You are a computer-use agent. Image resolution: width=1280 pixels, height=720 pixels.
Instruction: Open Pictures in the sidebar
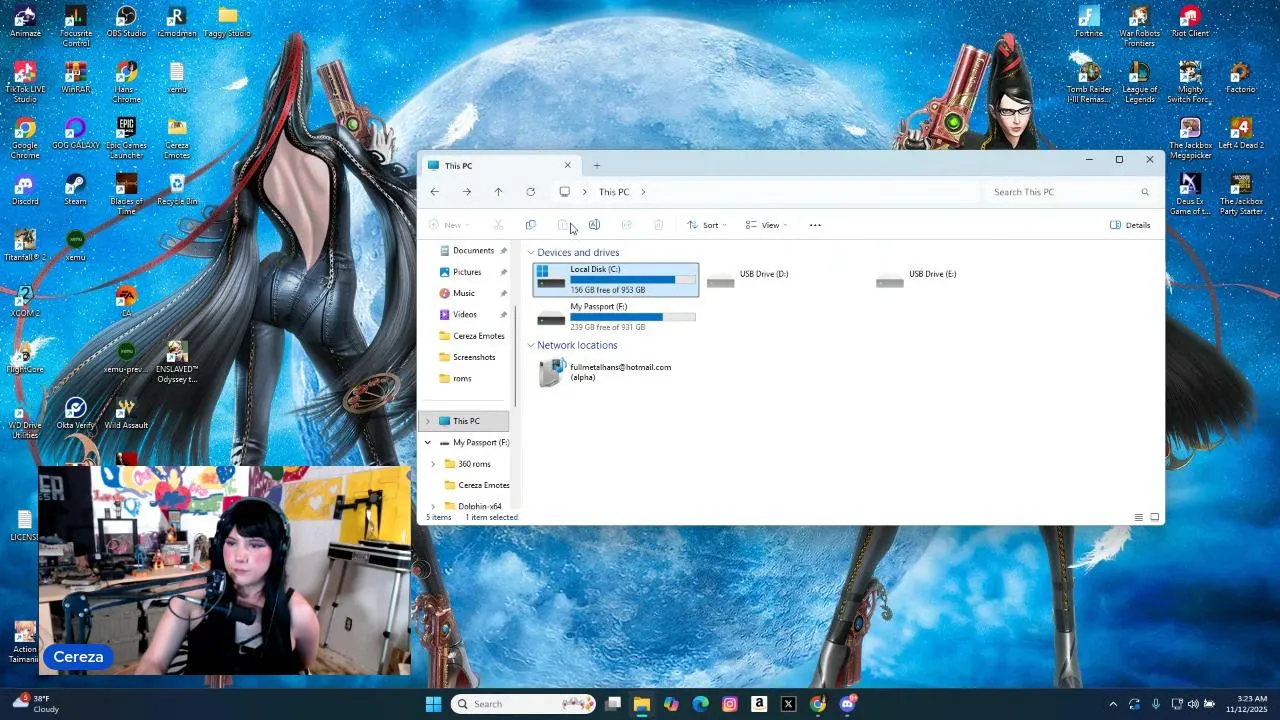click(x=467, y=272)
